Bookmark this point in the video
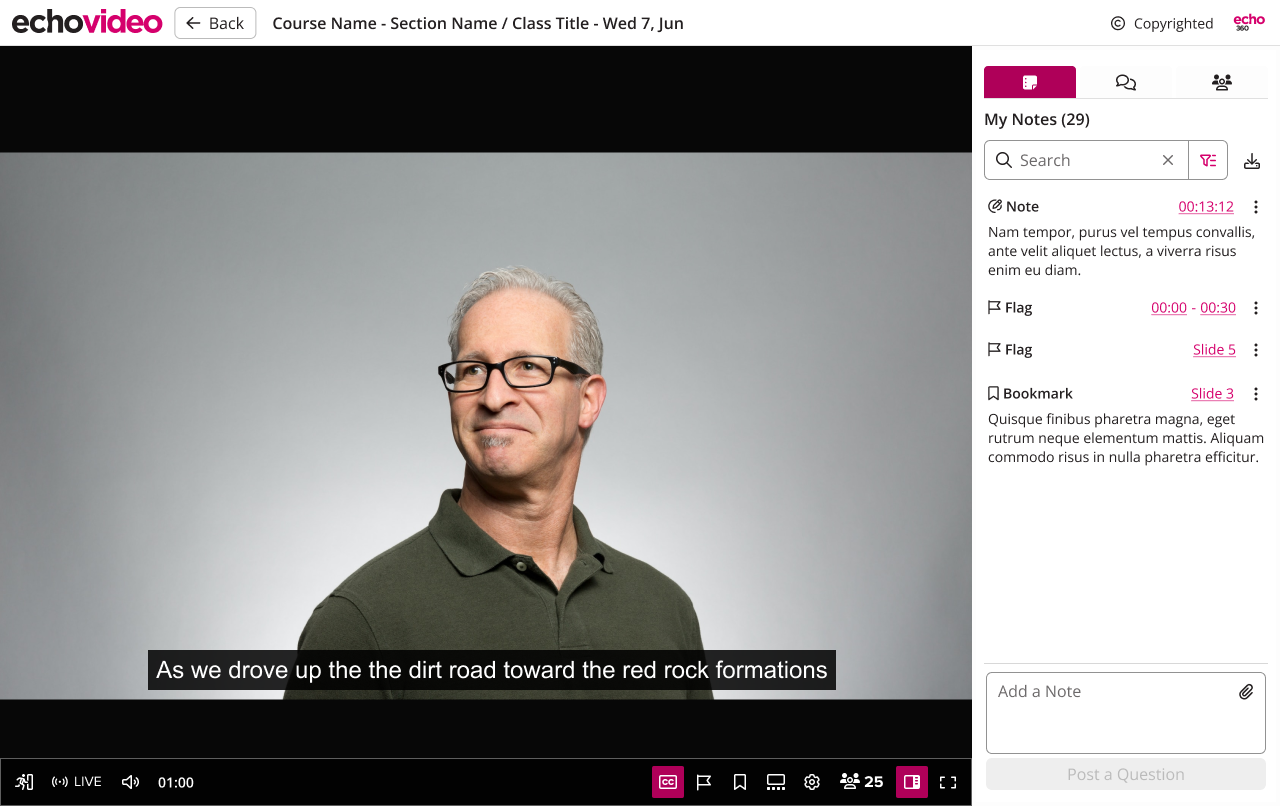The height and width of the screenshot is (806, 1280). point(739,782)
